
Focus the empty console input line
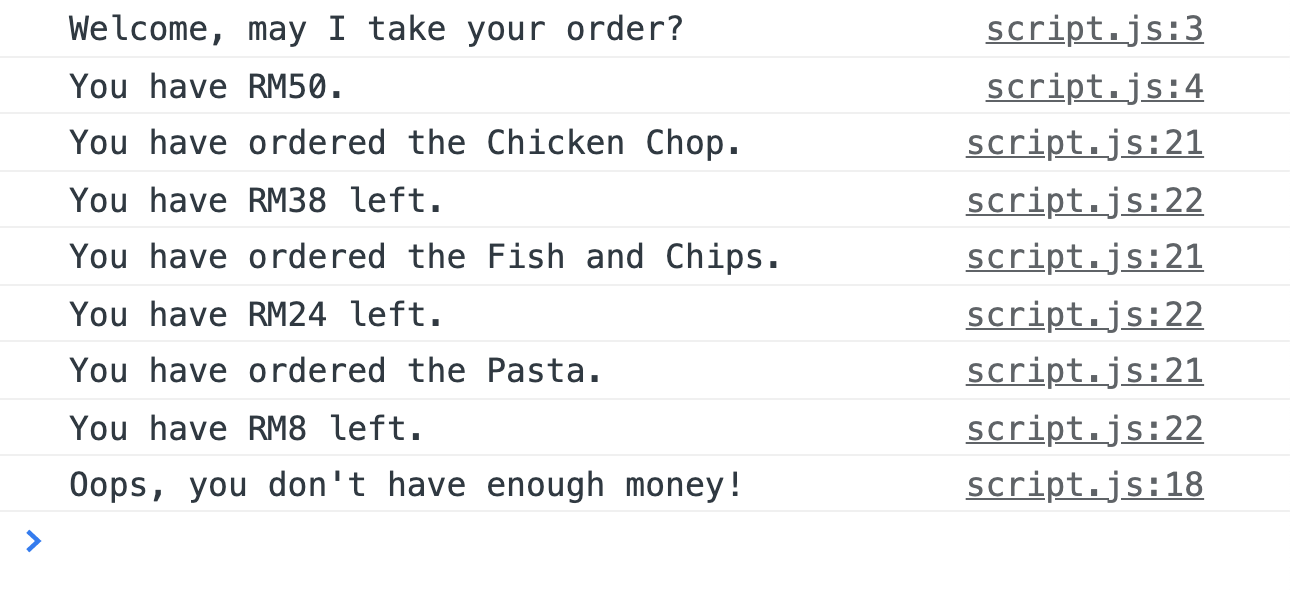(600, 542)
